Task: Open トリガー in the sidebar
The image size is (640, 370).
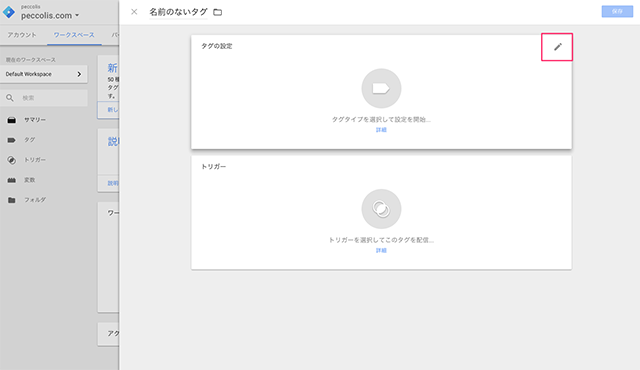Action: coord(35,160)
